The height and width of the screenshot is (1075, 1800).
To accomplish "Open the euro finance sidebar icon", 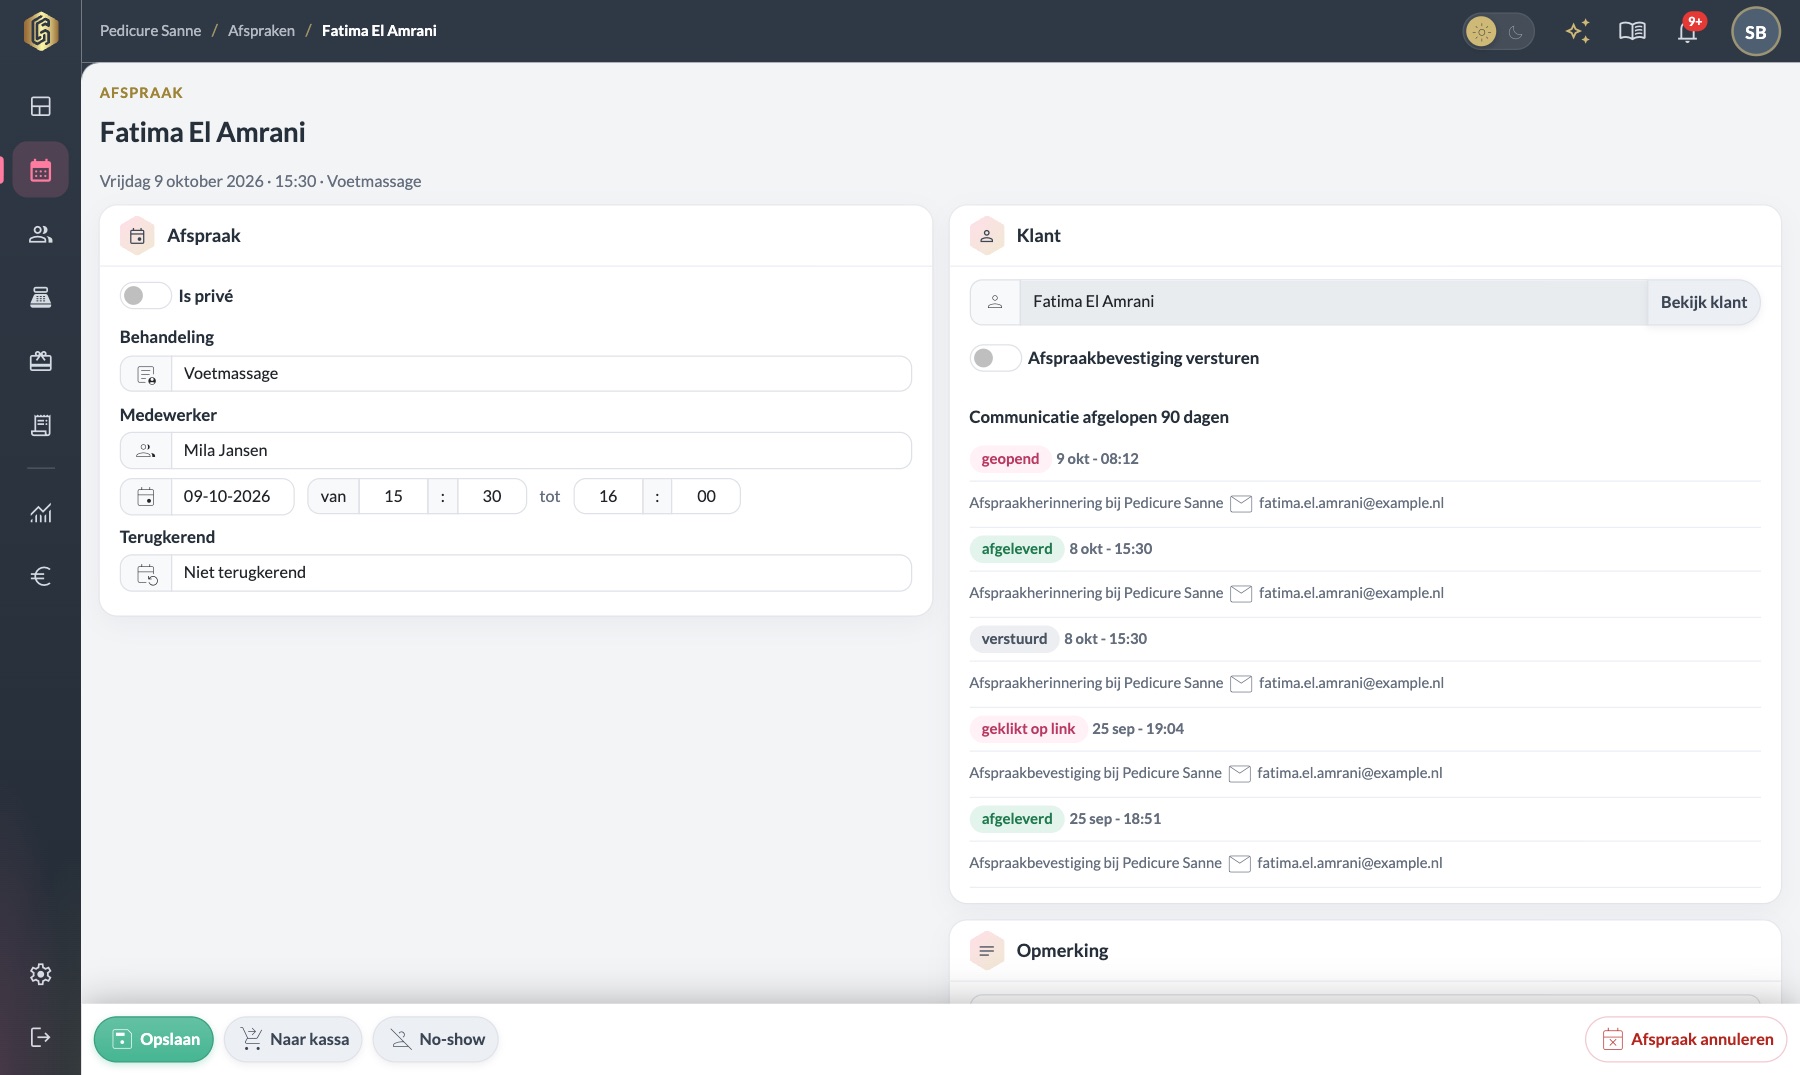I will 40,576.
